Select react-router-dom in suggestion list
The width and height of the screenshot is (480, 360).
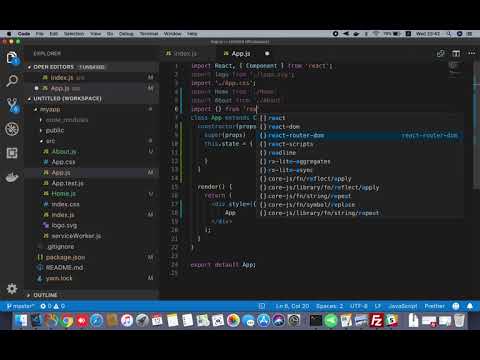click(x=360, y=135)
